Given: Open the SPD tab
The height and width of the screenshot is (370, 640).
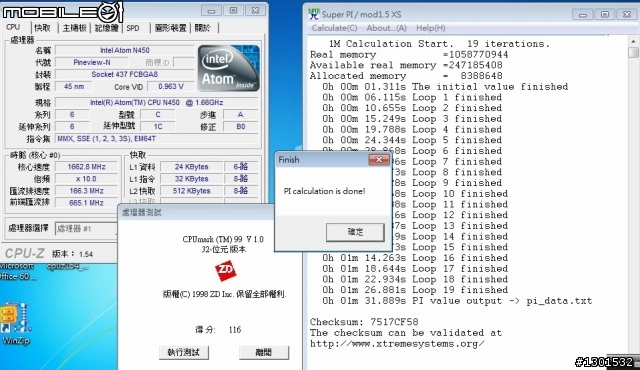Looking at the screenshot, I should click(133, 28).
